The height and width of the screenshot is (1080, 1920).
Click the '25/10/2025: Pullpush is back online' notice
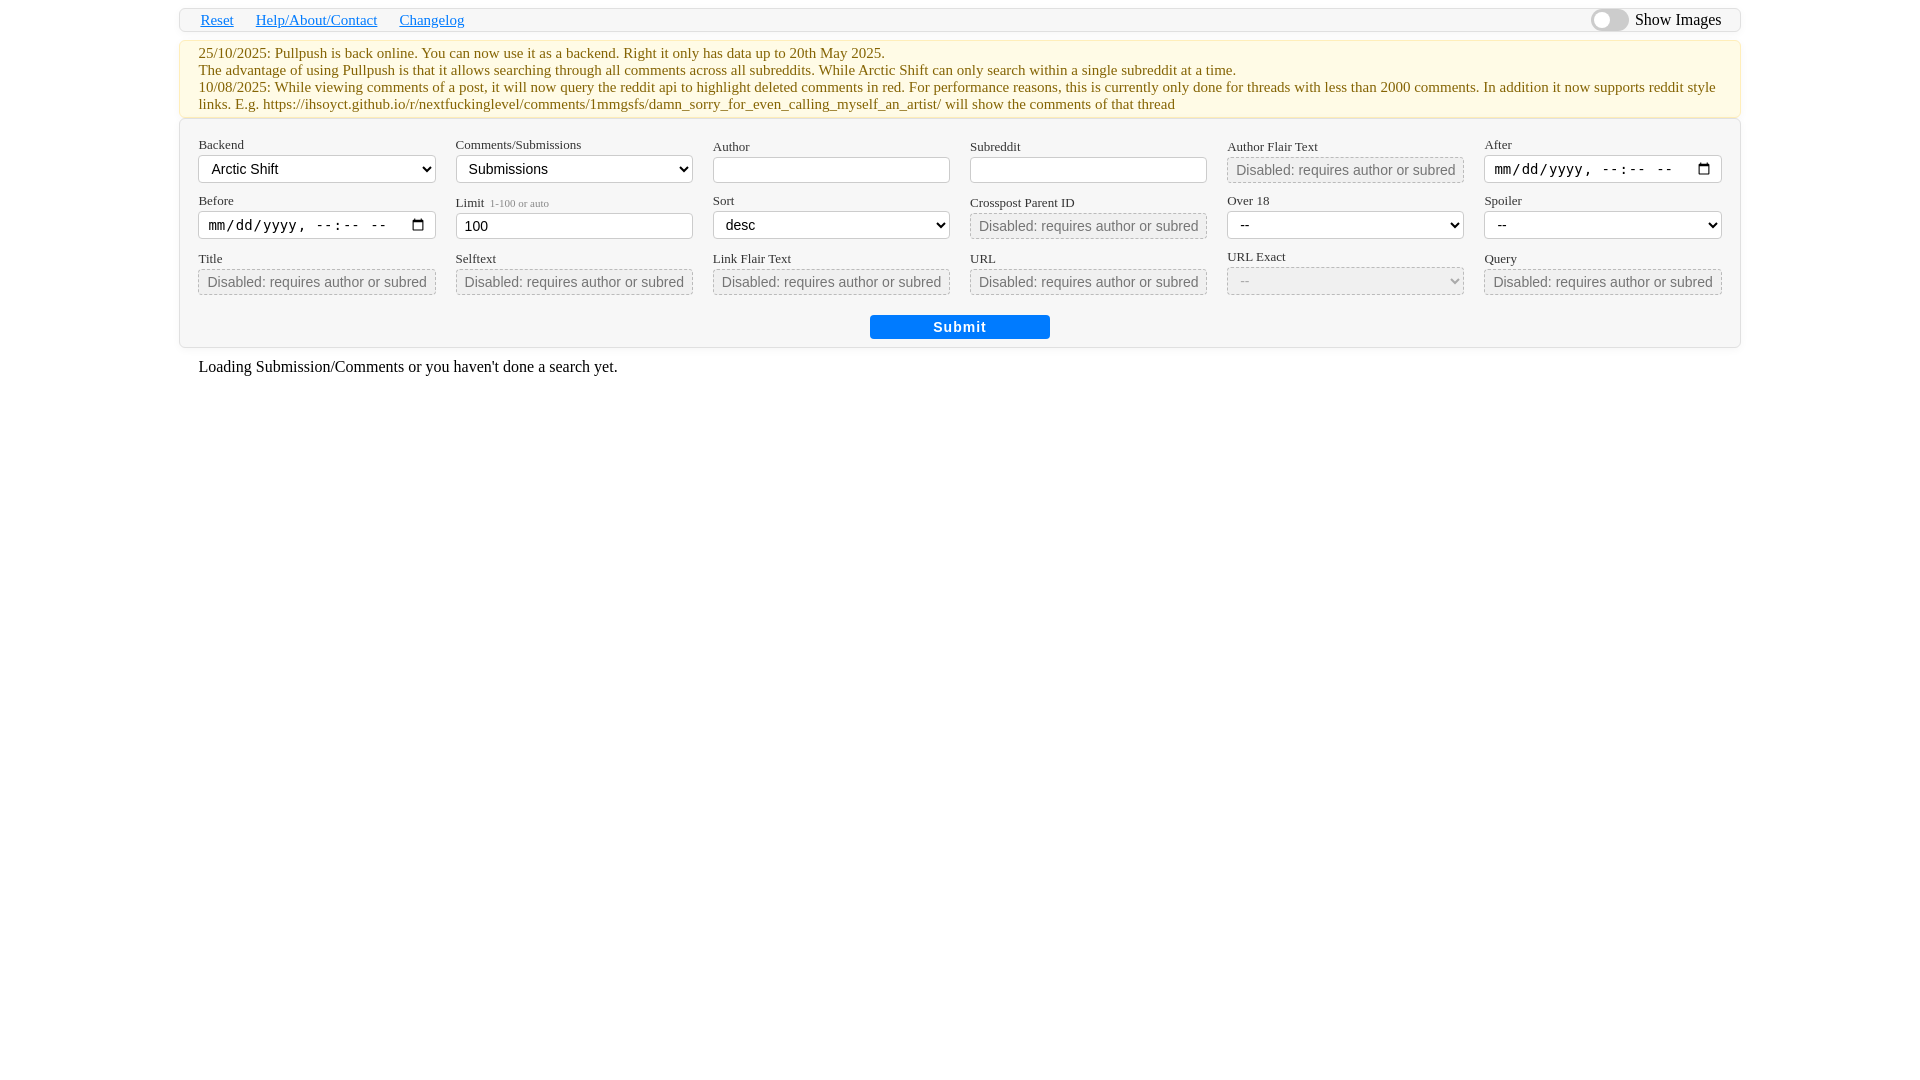click(542, 53)
